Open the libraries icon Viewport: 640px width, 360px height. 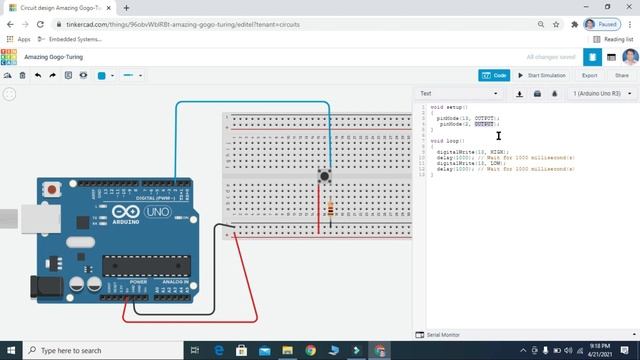tap(537, 94)
